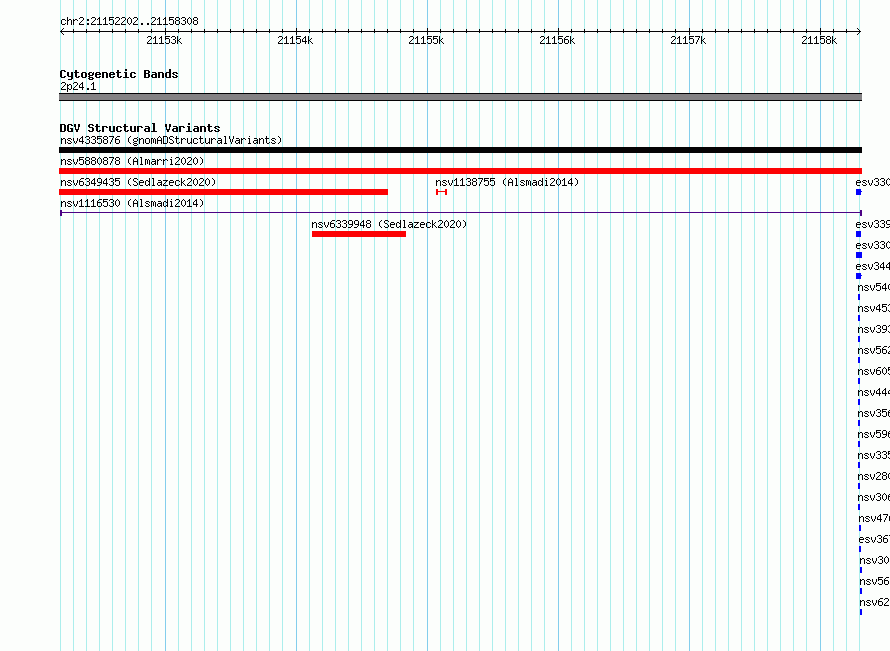Screen dimensions: 890x651
Task: Click the nsv596 variant label
Action: click(874, 434)
